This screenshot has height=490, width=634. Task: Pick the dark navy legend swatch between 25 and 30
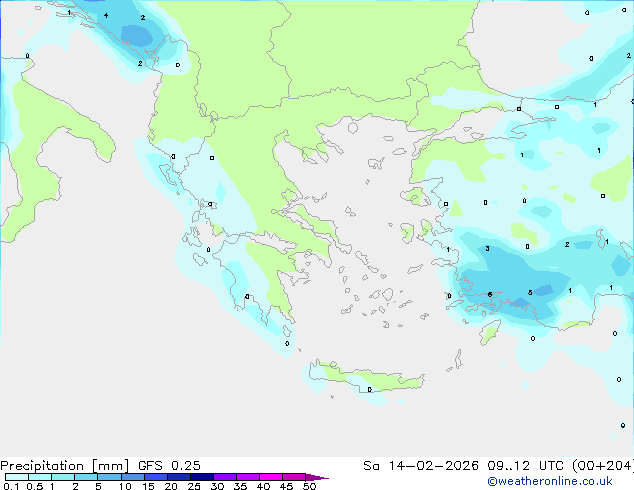[x=202, y=477]
